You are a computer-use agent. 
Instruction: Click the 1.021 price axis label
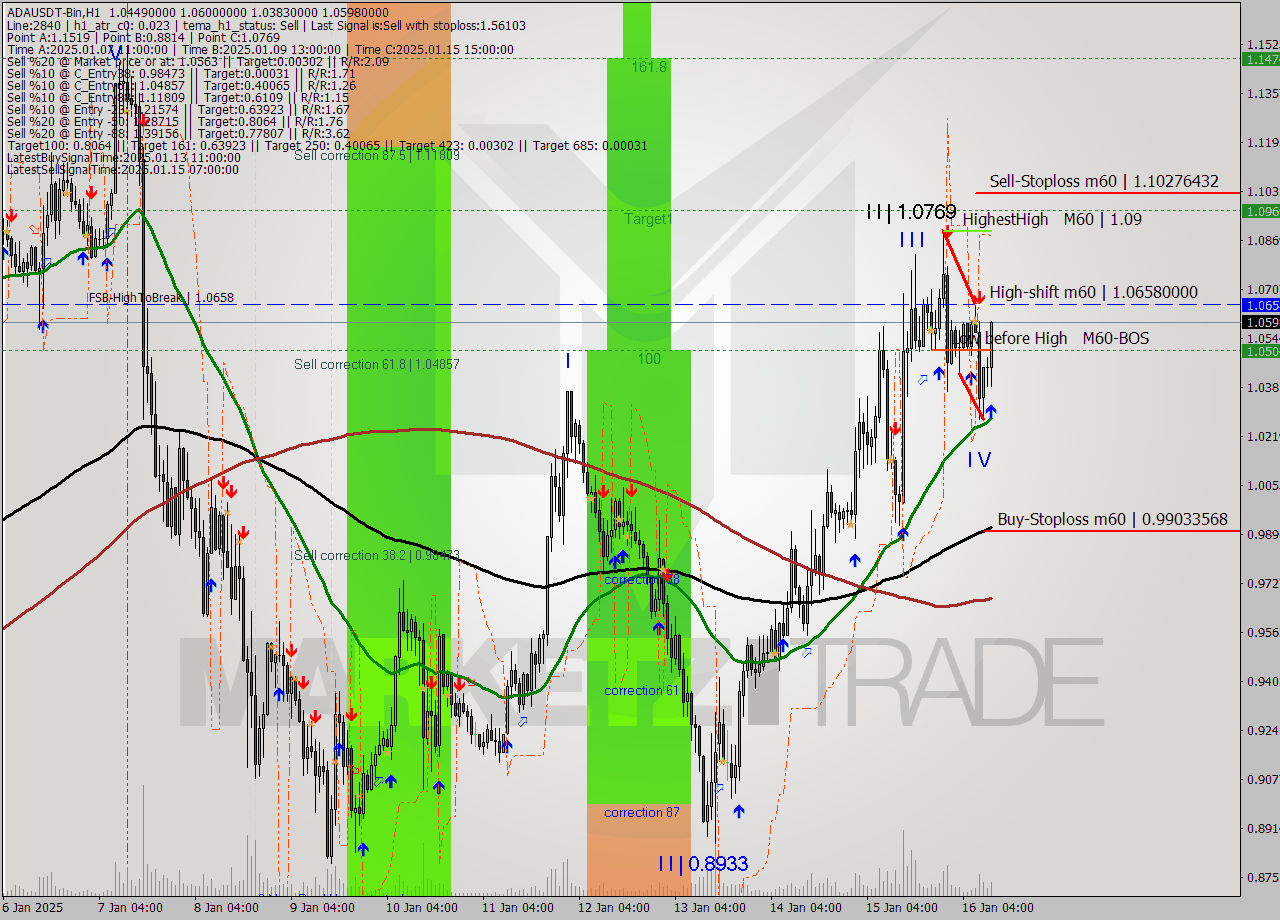pos(1262,436)
